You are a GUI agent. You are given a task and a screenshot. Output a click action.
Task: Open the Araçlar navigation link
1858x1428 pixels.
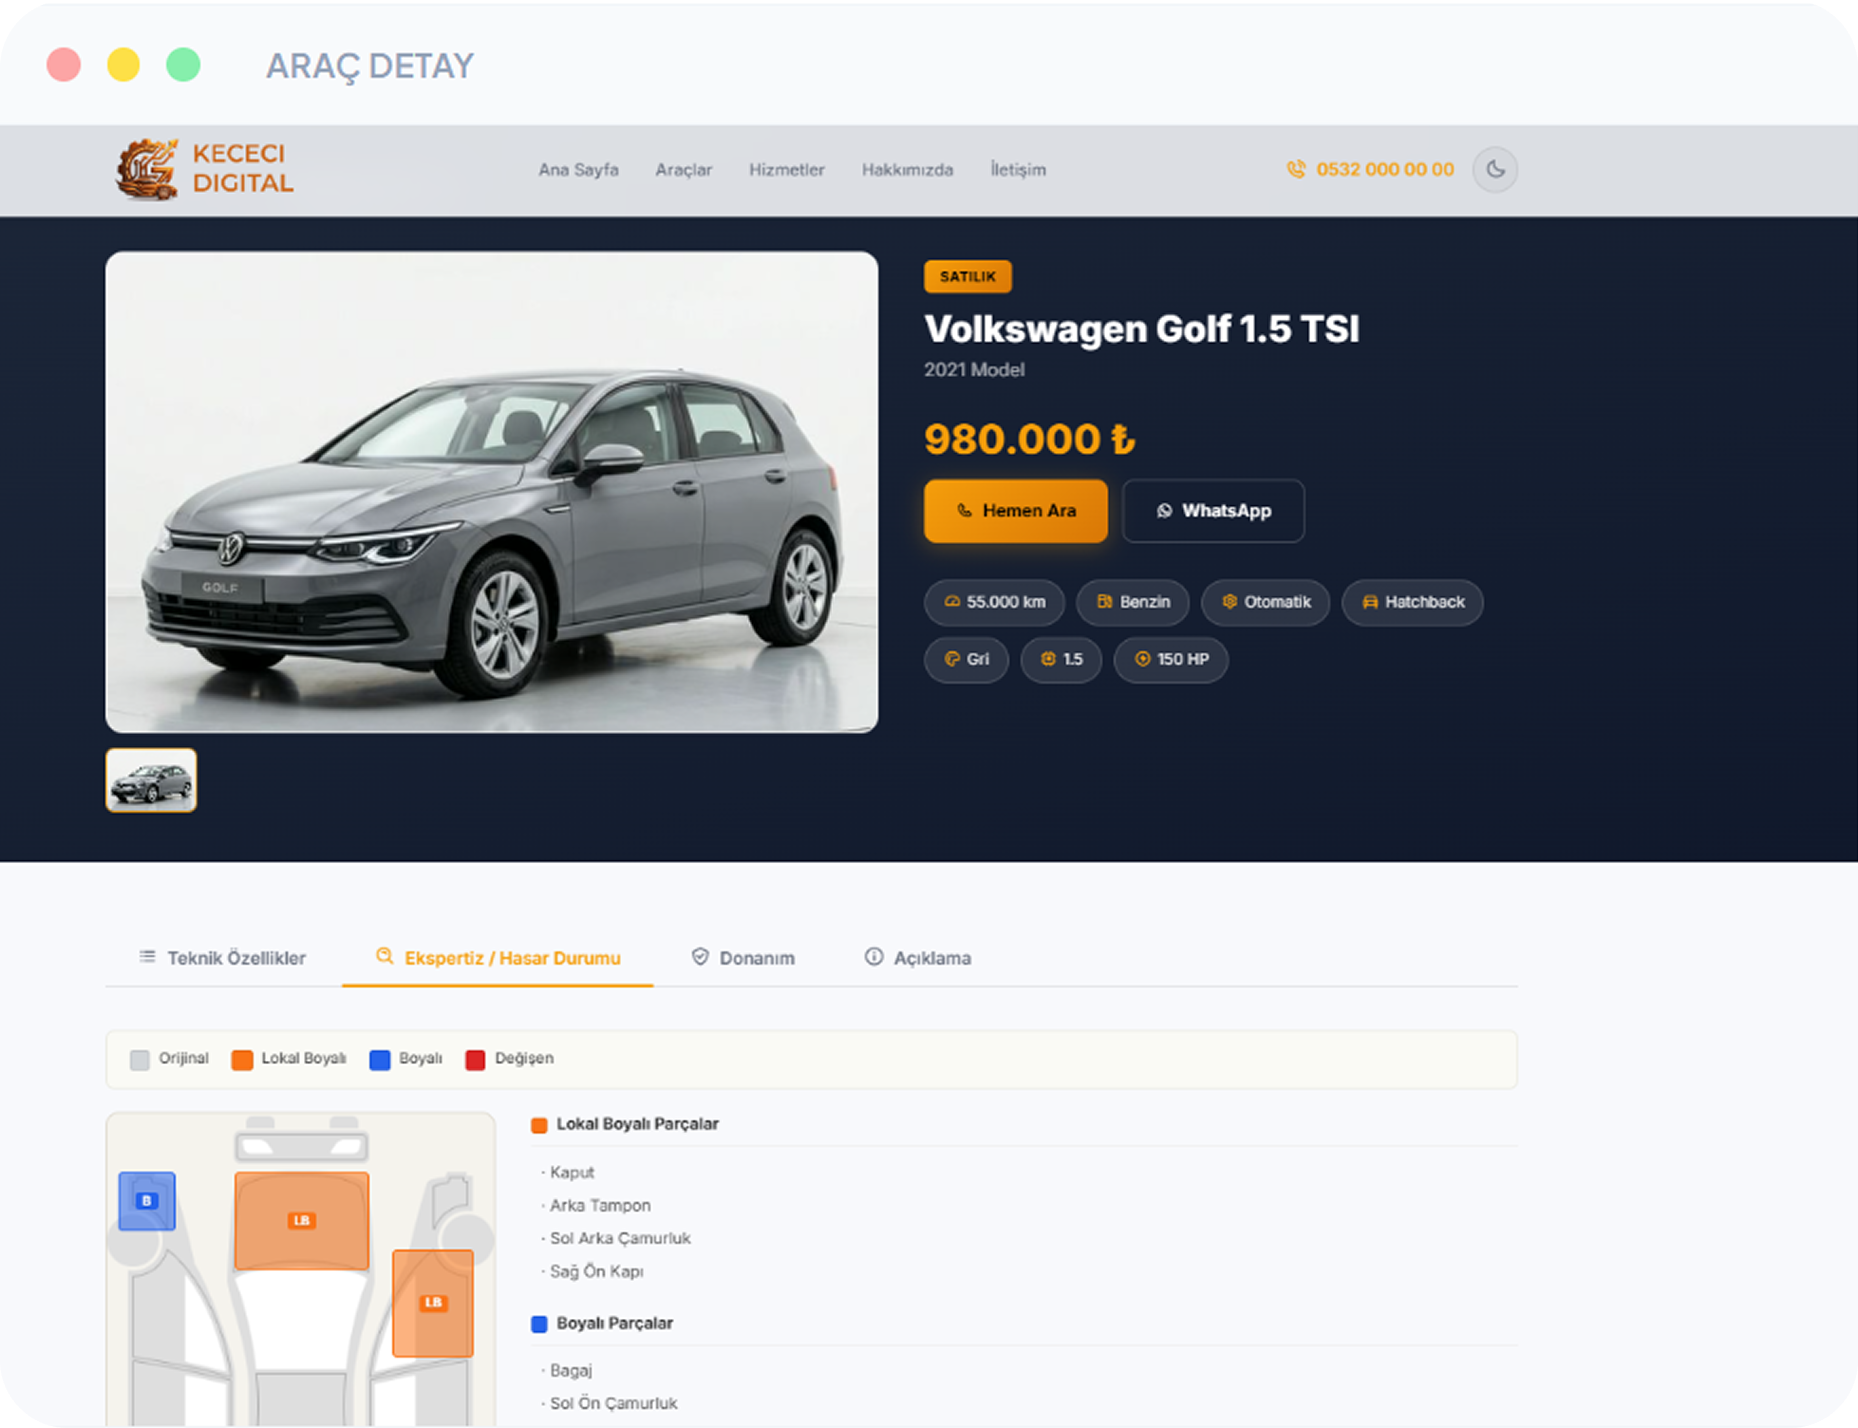684,170
